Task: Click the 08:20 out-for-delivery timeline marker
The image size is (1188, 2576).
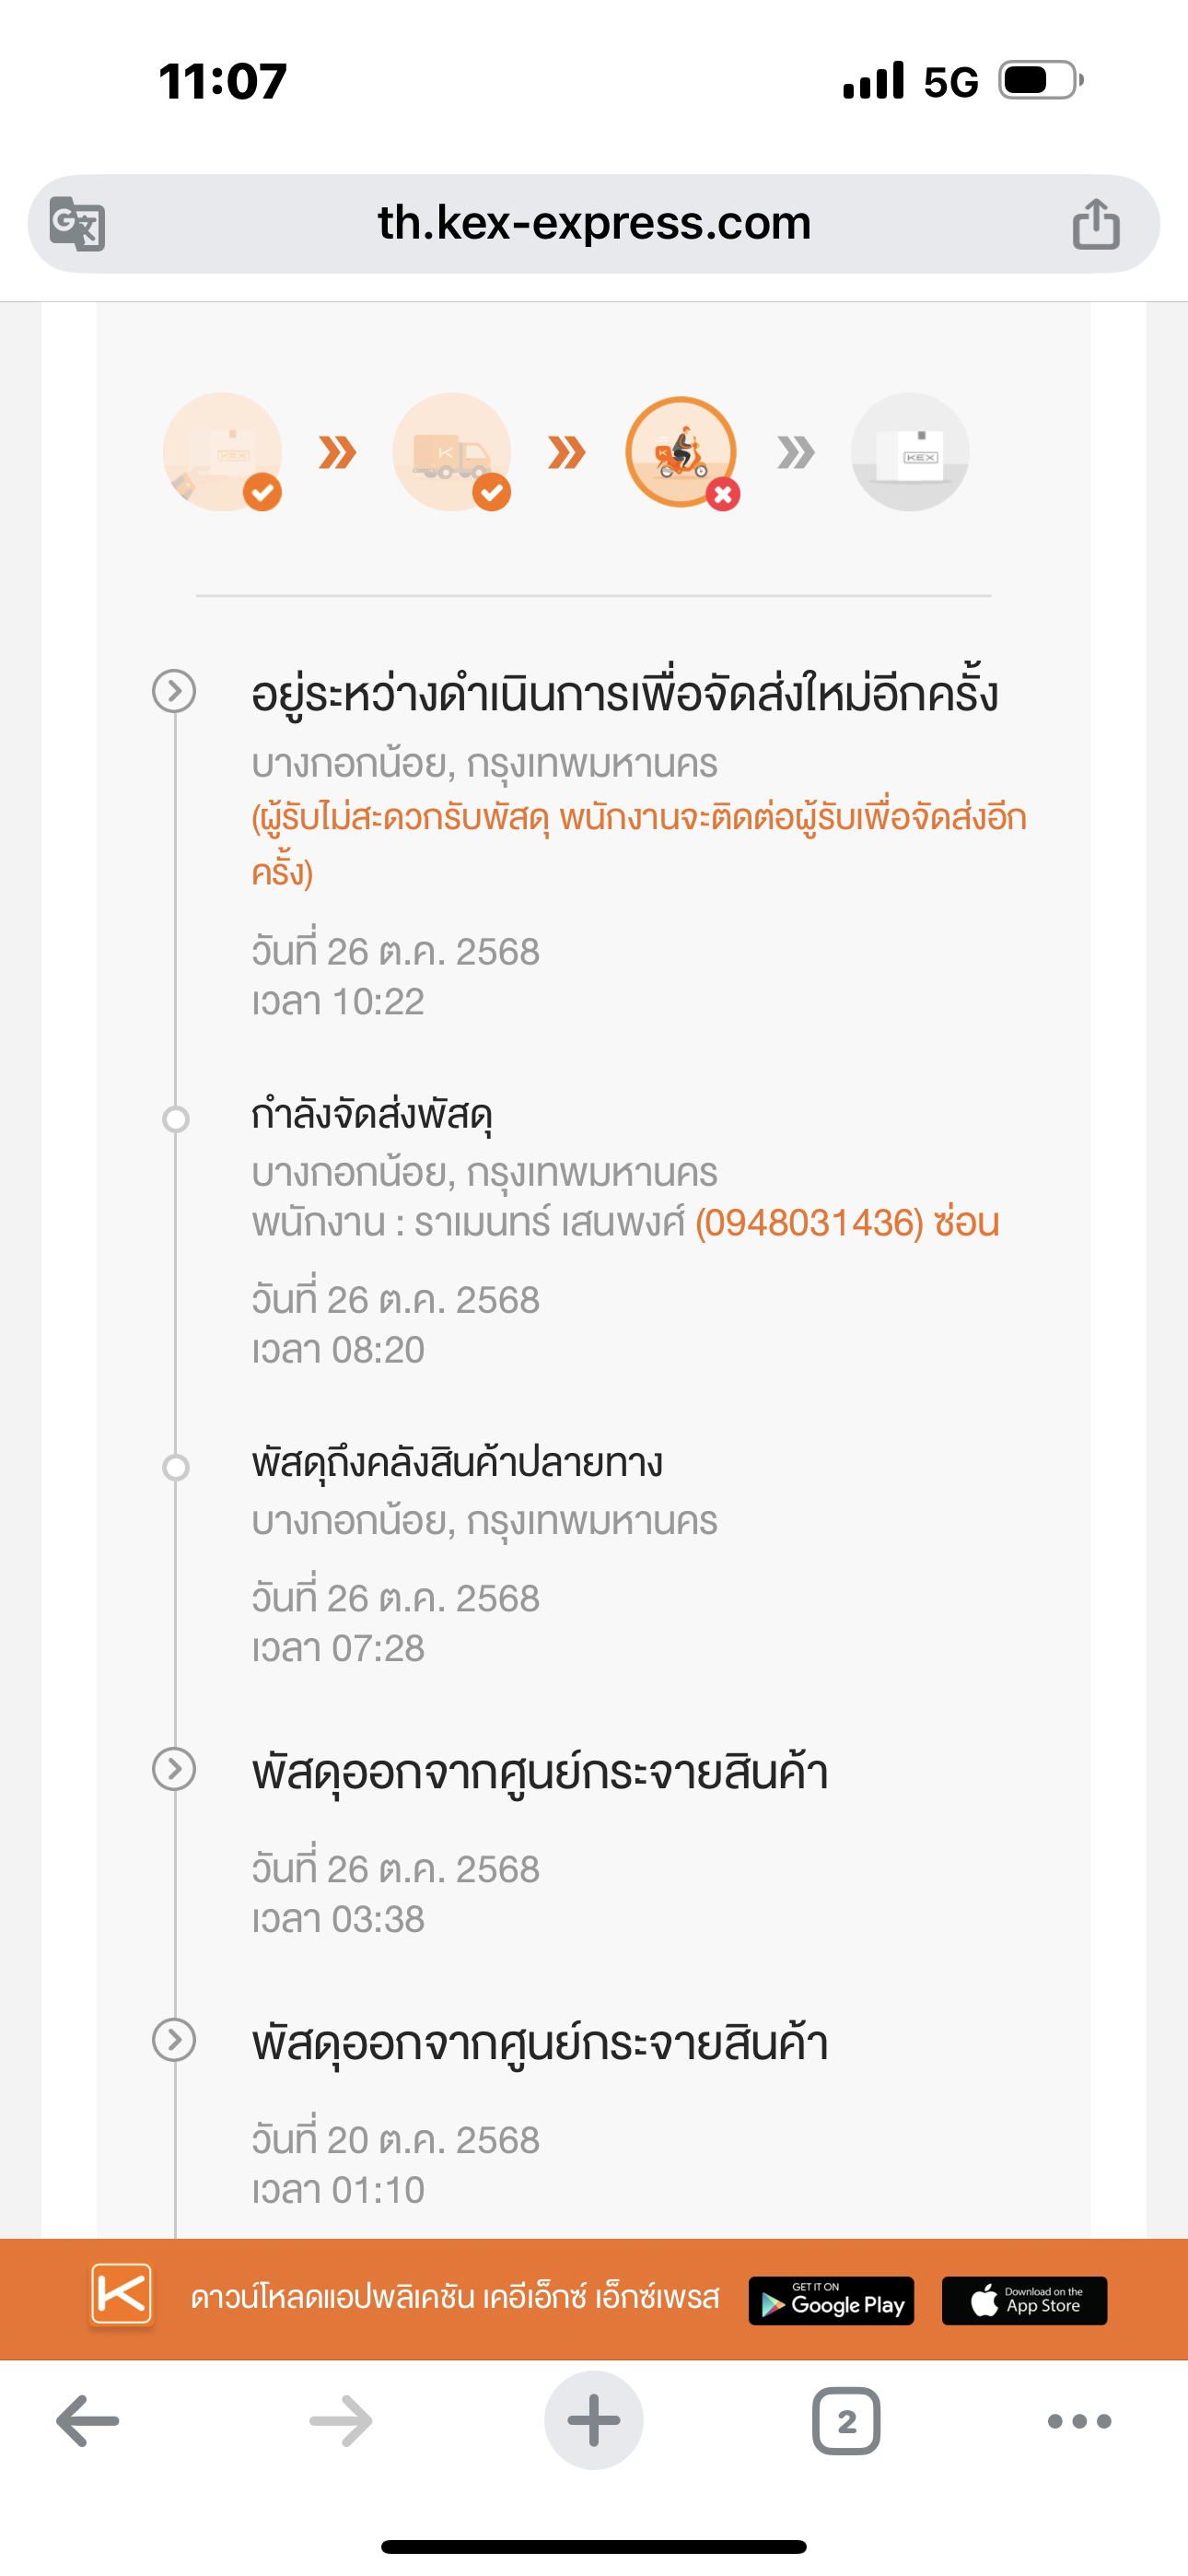Action: pos(176,1119)
